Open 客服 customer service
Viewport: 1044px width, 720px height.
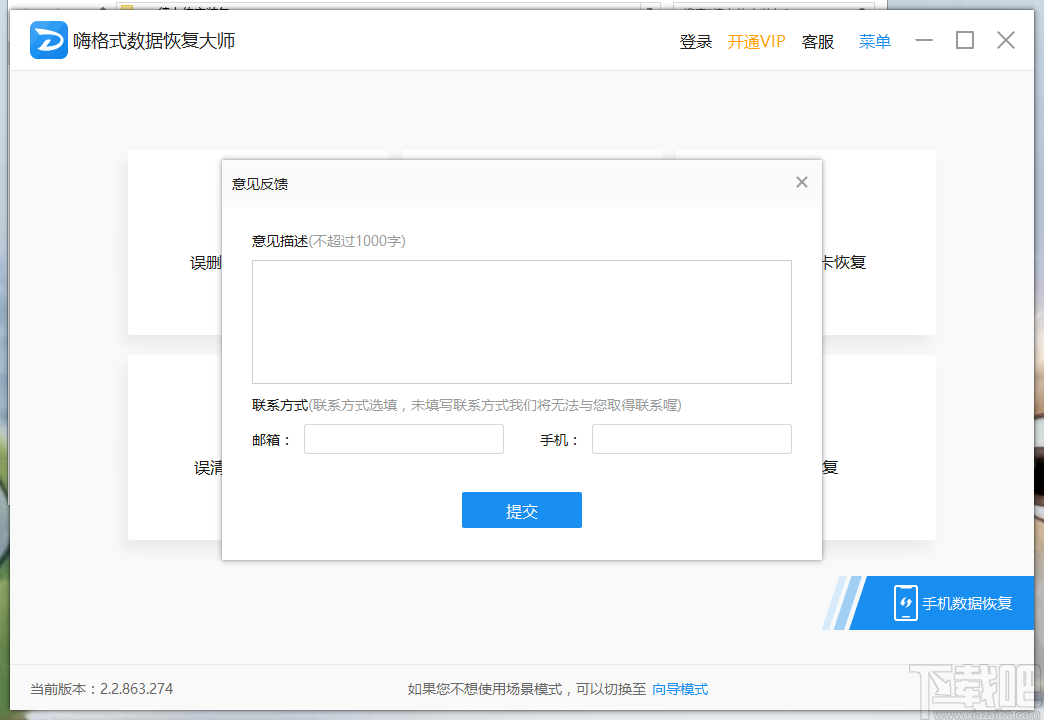click(x=818, y=41)
